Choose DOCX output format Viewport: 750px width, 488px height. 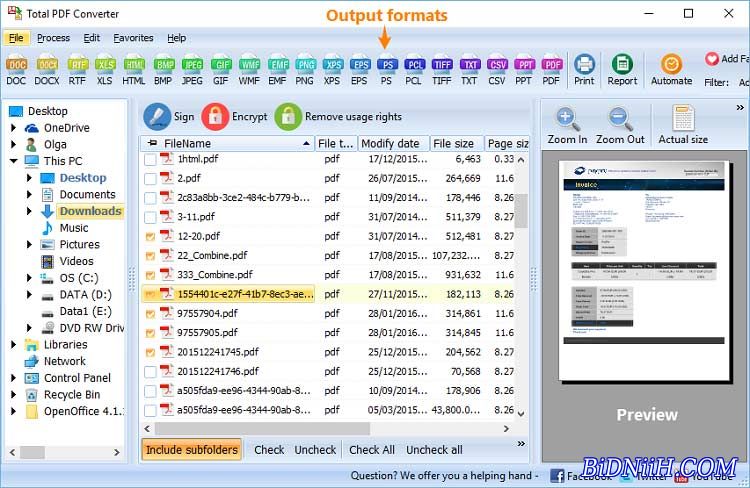pyautogui.click(x=47, y=70)
